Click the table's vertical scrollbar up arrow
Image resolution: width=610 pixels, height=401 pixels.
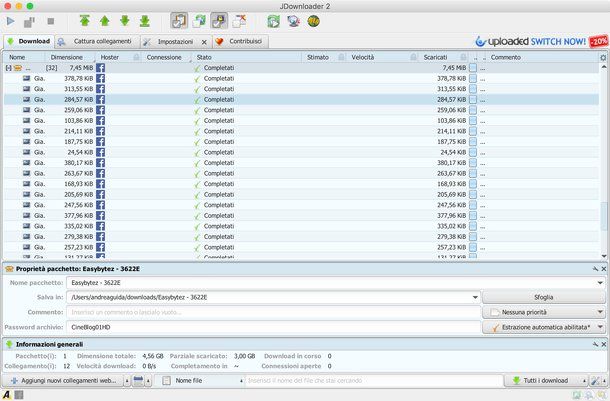604,67
